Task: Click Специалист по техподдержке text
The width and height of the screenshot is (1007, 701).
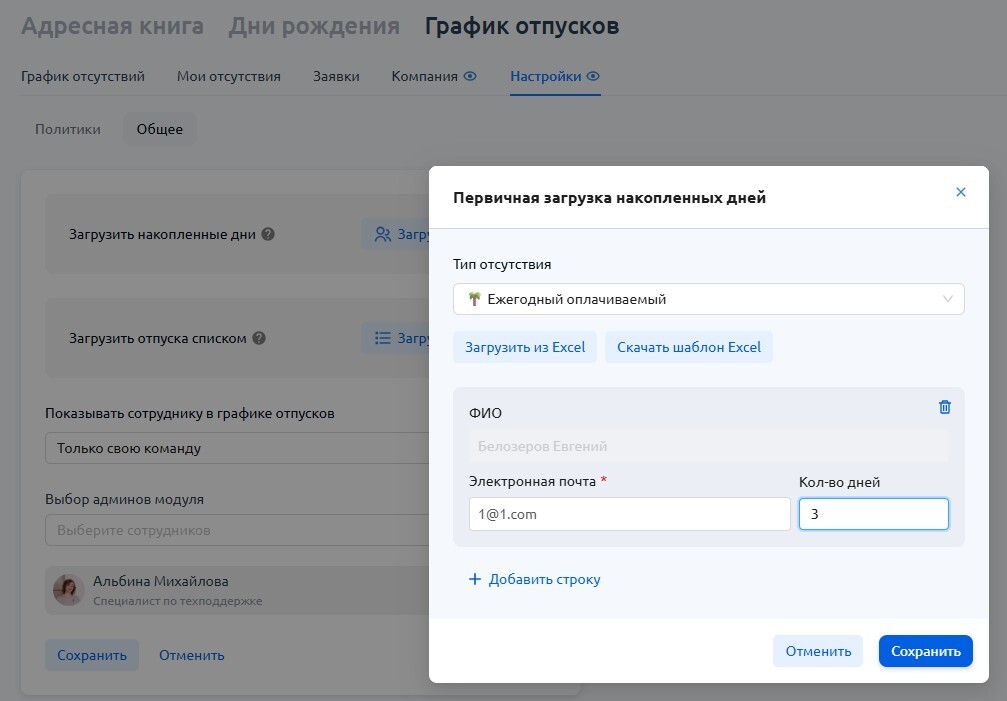Action: [x=177, y=601]
